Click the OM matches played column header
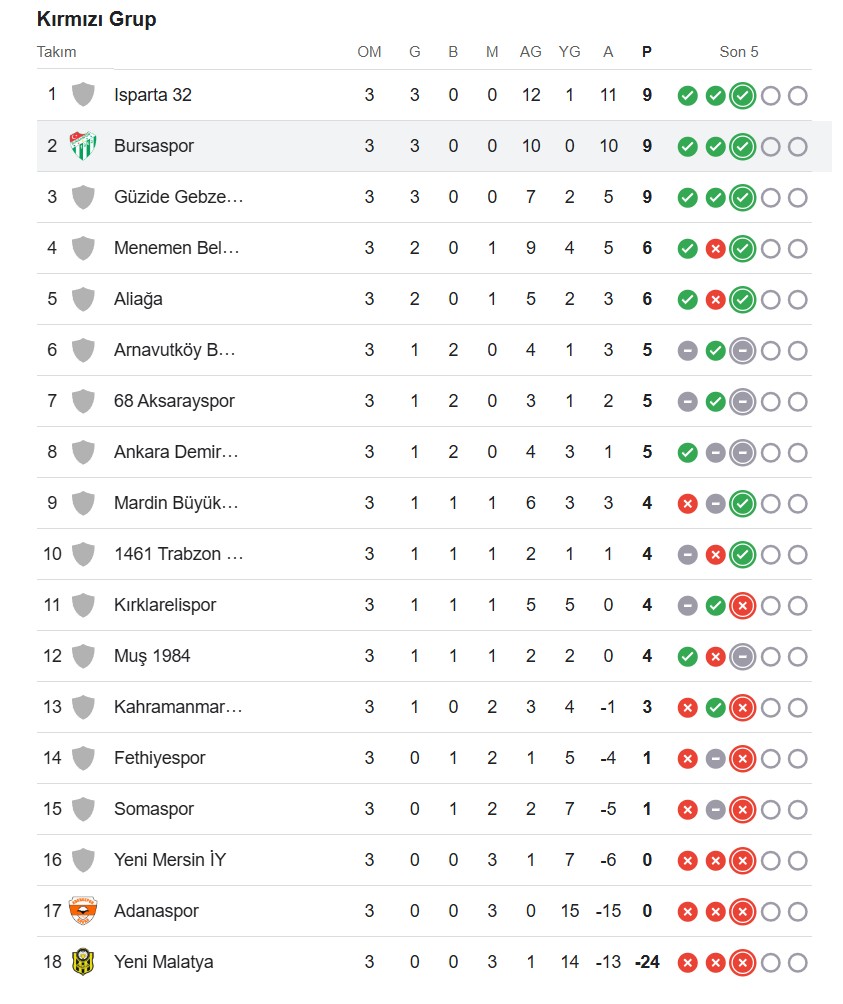 369,52
